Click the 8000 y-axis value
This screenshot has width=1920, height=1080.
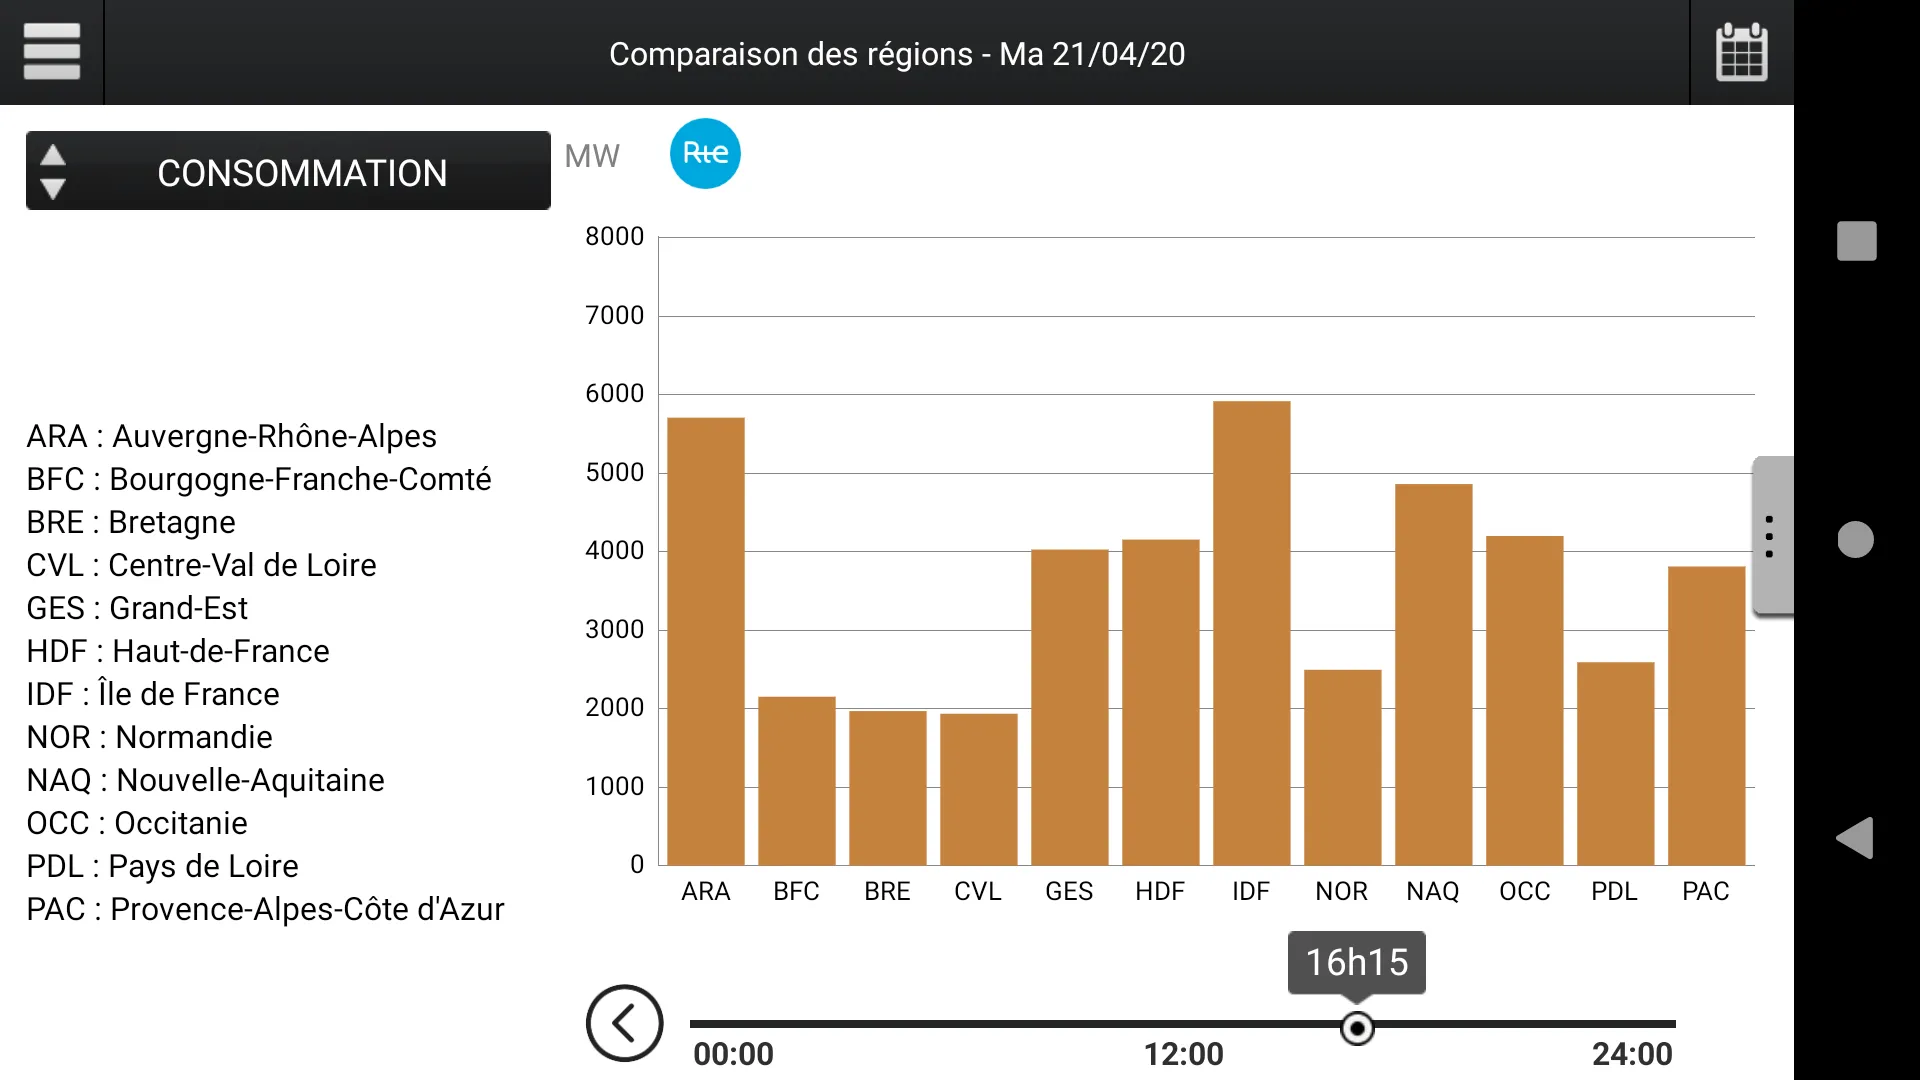point(615,237)
